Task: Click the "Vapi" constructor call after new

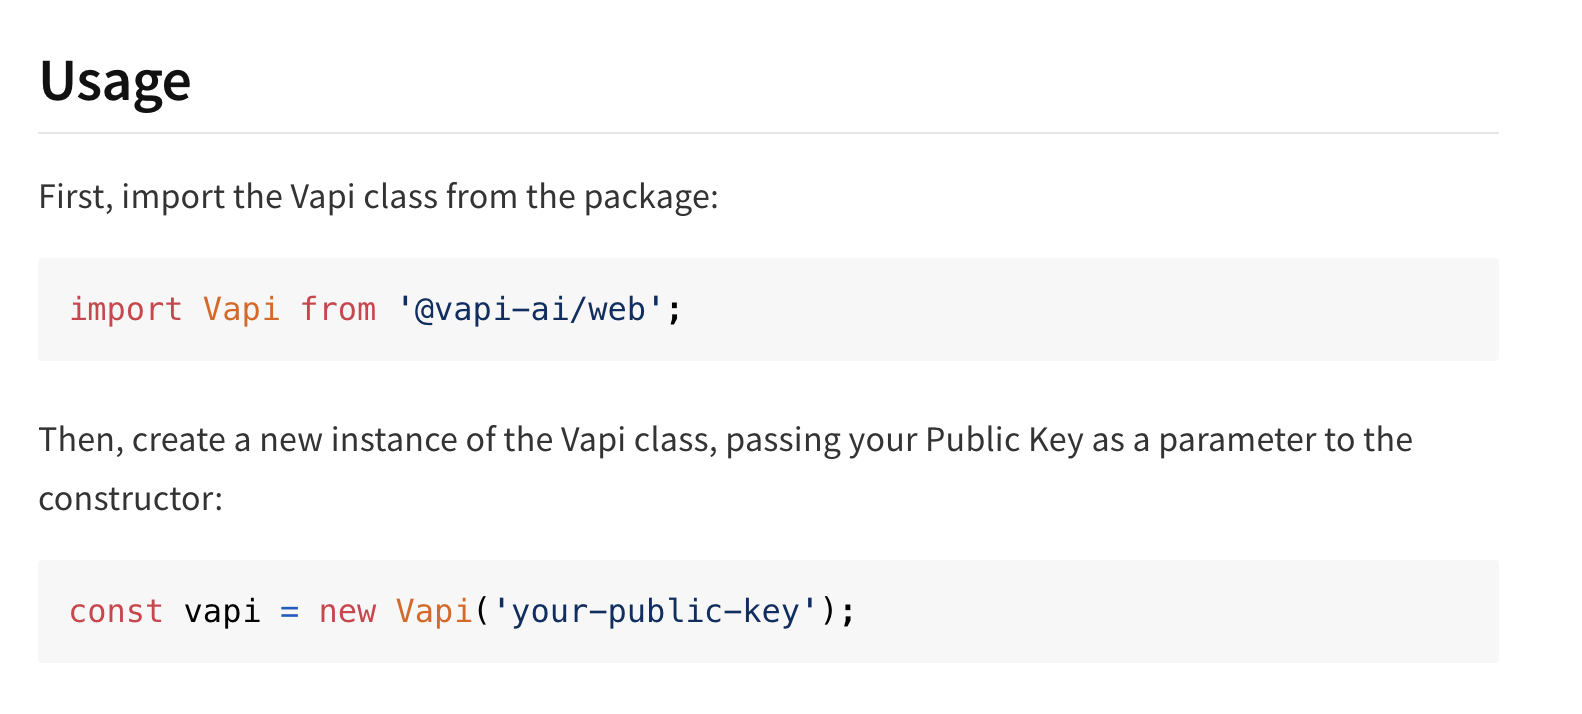Action: pyautogui.click(x=433, y=611)
